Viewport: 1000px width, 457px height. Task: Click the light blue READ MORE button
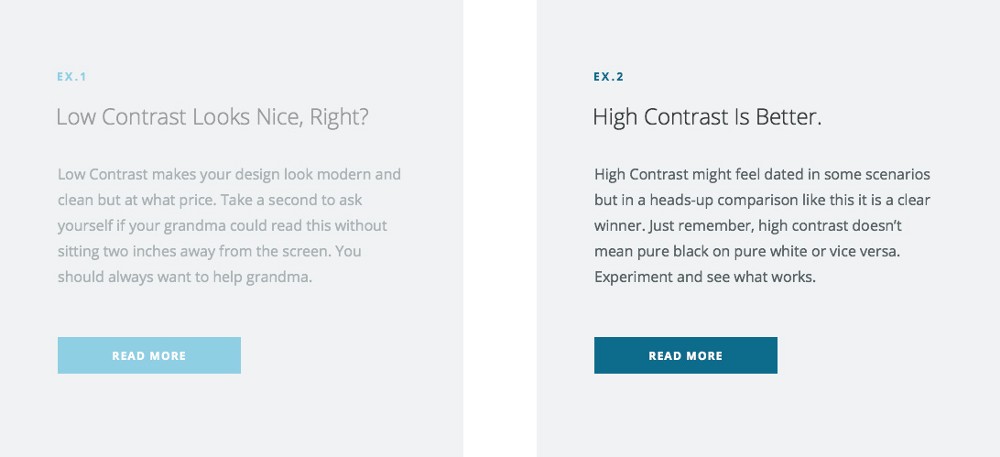(149, 355)
